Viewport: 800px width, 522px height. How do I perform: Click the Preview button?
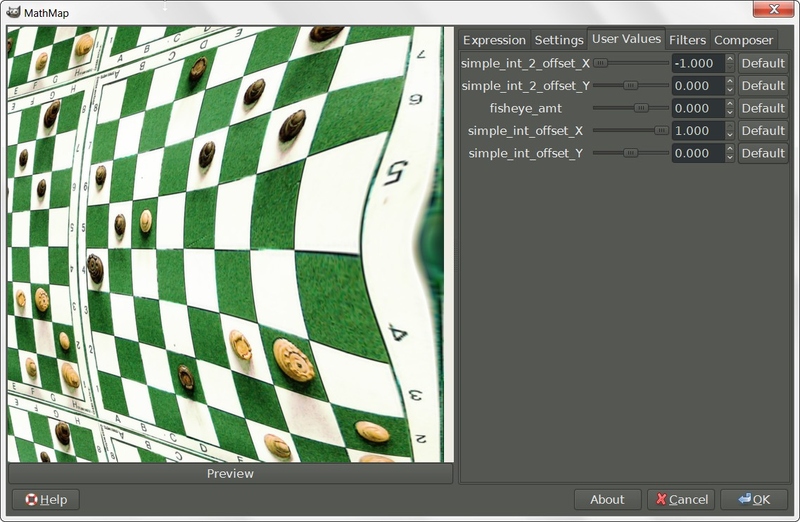click(x=230, y=474)
